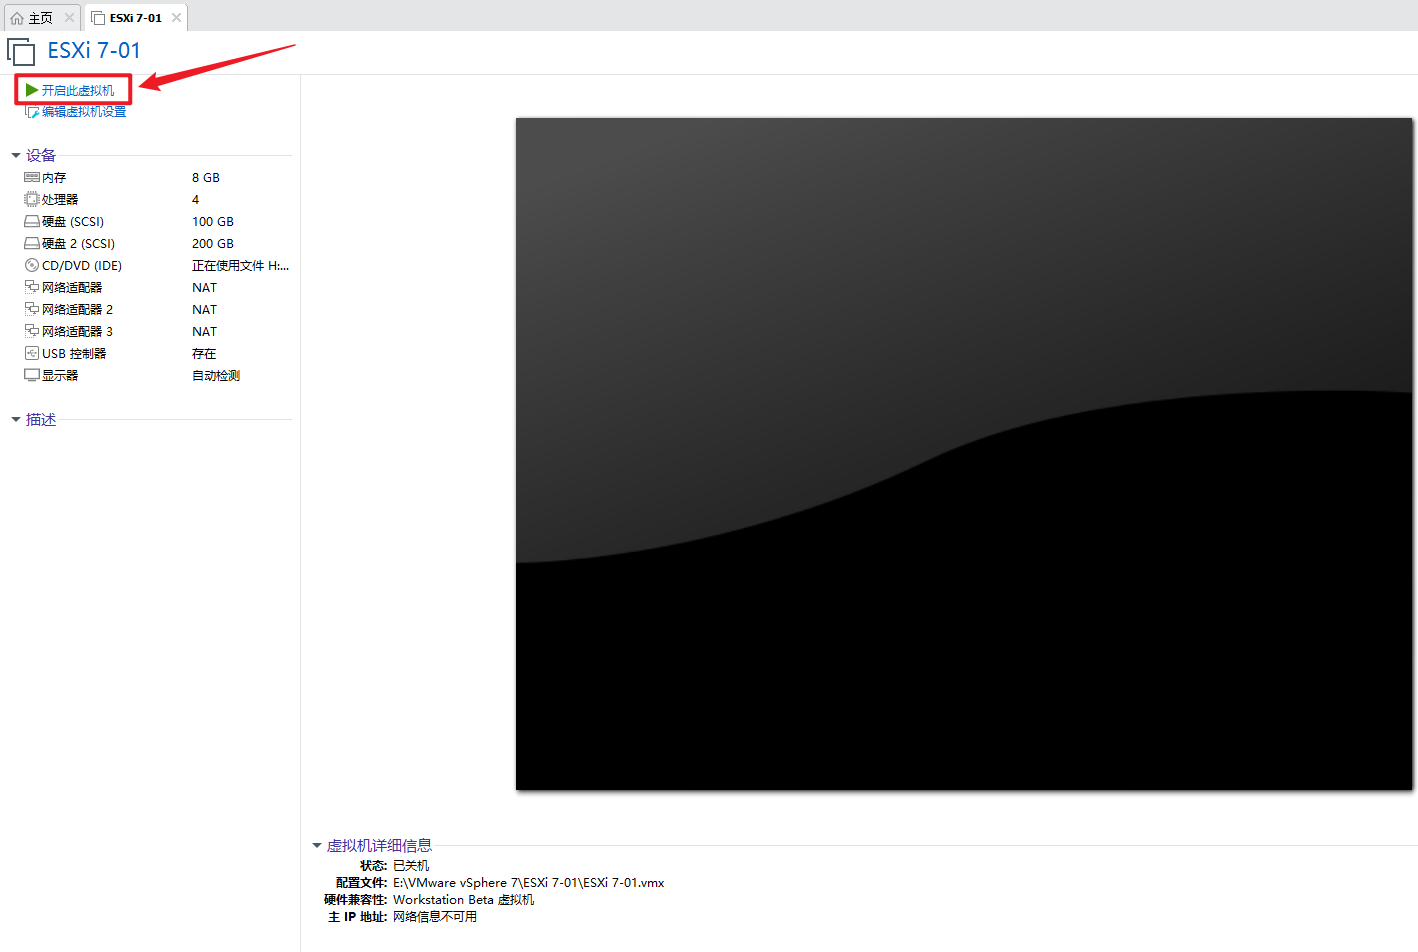The image size is (1418, 952).
Task: Click the 网络适配器 2 network icon
Action: 32,309
